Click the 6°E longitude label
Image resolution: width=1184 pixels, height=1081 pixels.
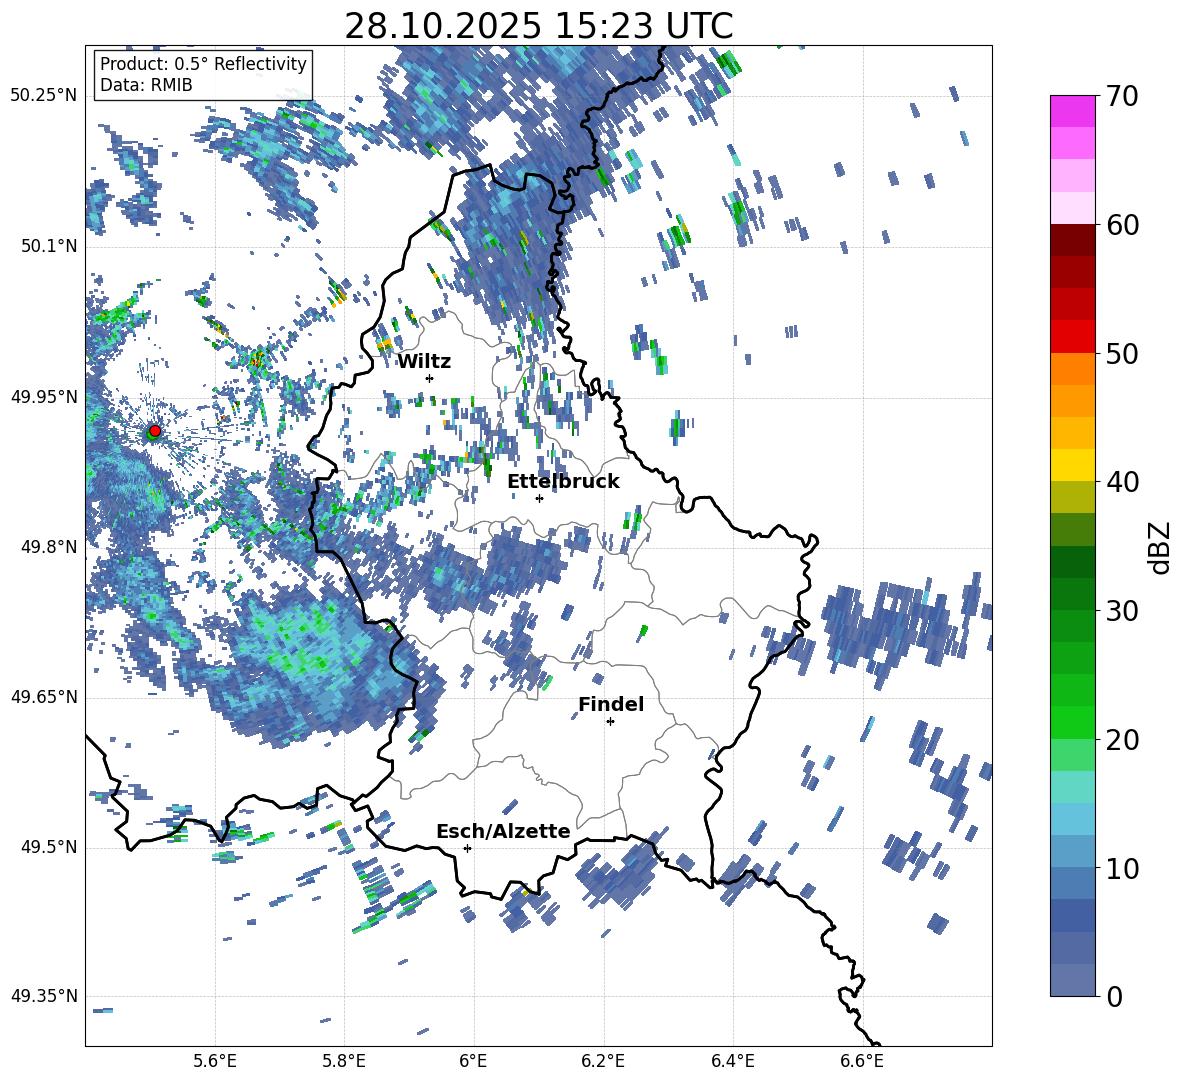(473, 1061)
